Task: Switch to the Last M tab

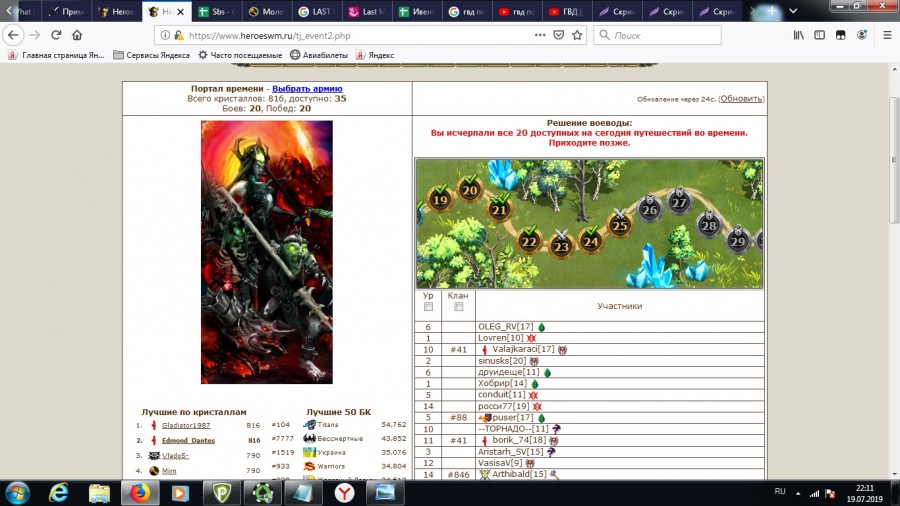Action: click(366, 11)
